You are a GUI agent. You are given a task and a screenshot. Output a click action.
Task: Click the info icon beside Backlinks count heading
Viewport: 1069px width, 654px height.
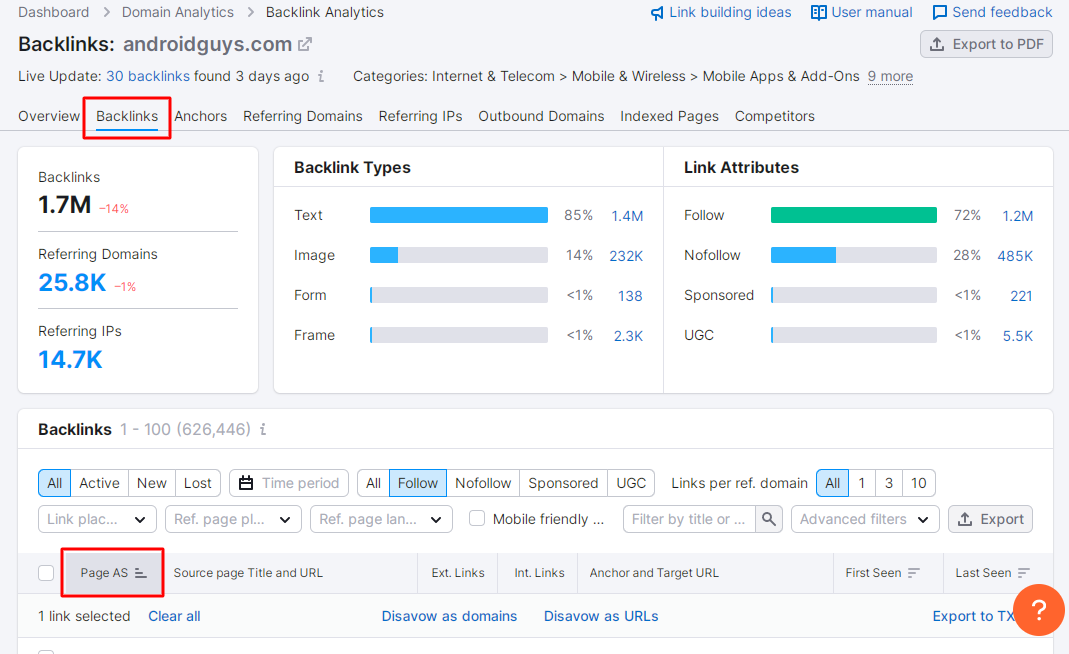262,430
